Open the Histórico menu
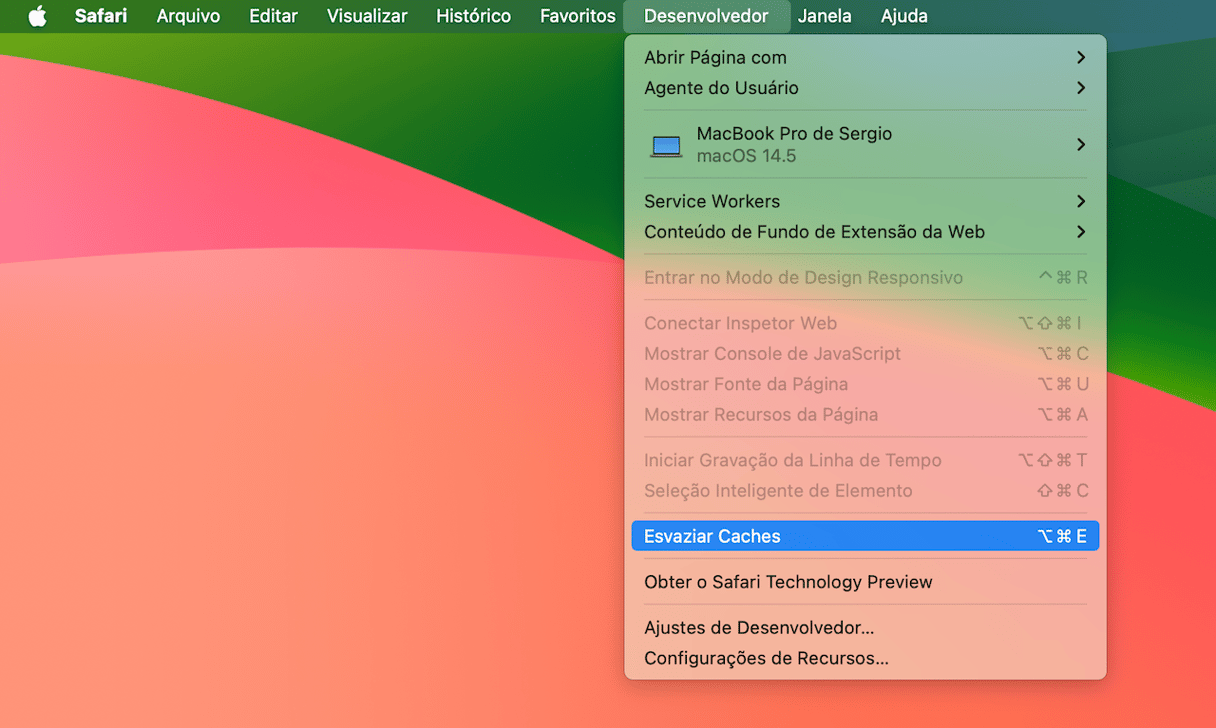The image size is (1216, 728). pos(473,16)
